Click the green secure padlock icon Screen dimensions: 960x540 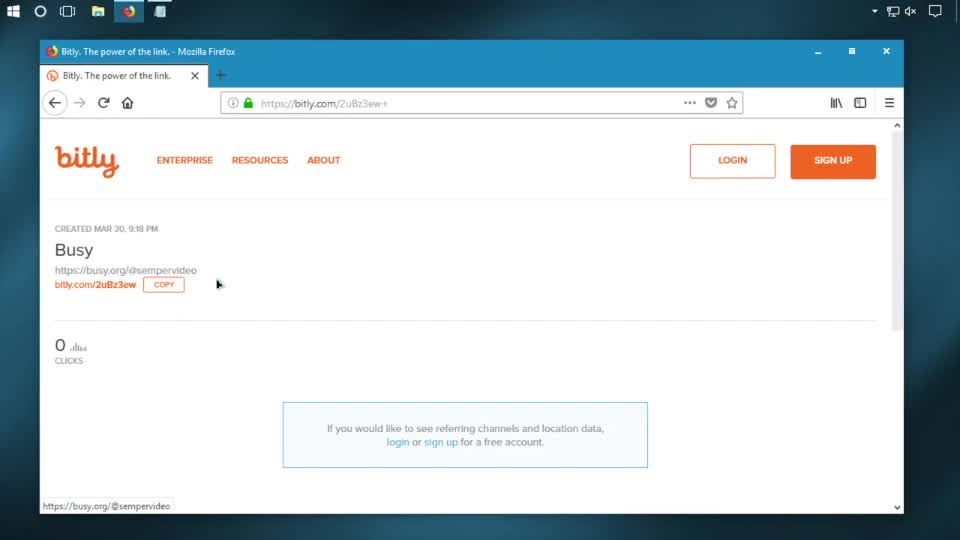point(248,103)
